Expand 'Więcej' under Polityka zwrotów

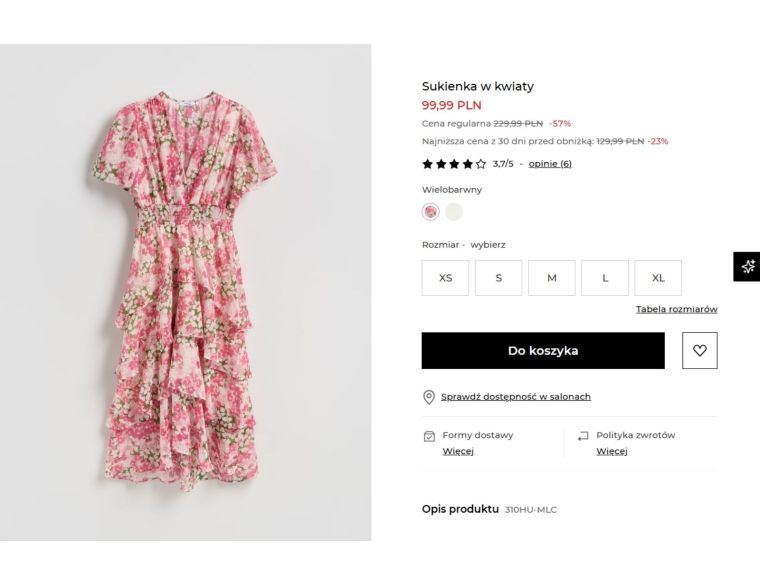pyautogui.click(x=611, y=451)
